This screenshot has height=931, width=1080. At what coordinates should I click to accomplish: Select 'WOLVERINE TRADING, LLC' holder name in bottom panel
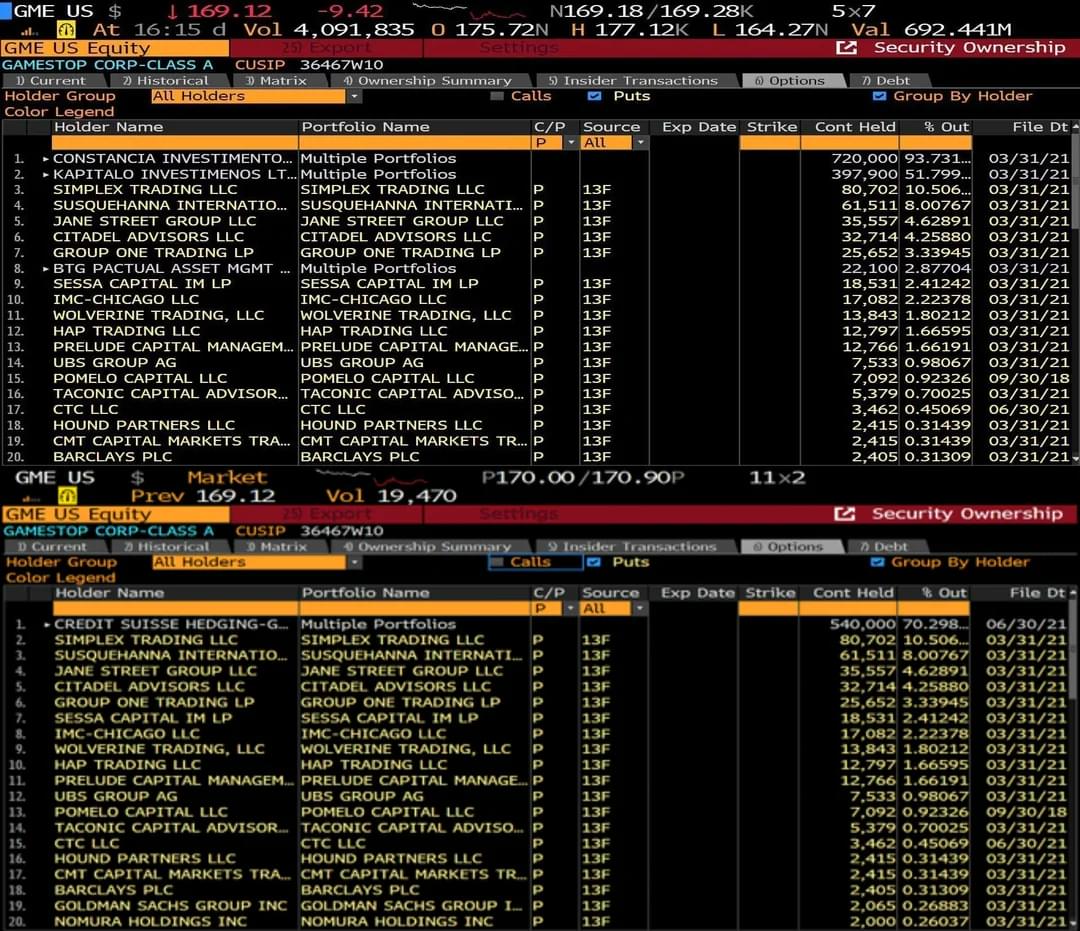(x=159, y=750)
